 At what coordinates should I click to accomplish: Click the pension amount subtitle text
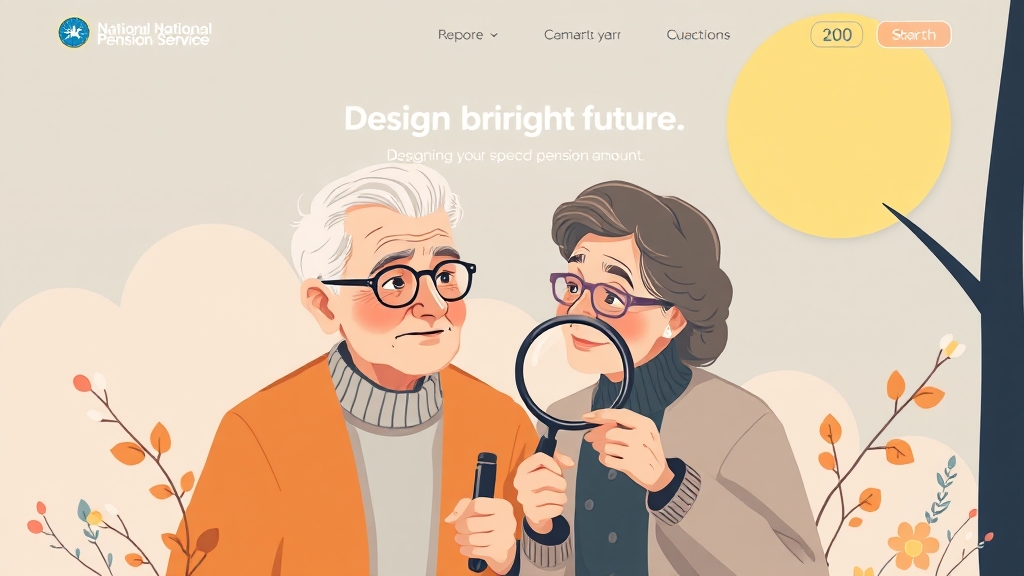click(515, 155)
